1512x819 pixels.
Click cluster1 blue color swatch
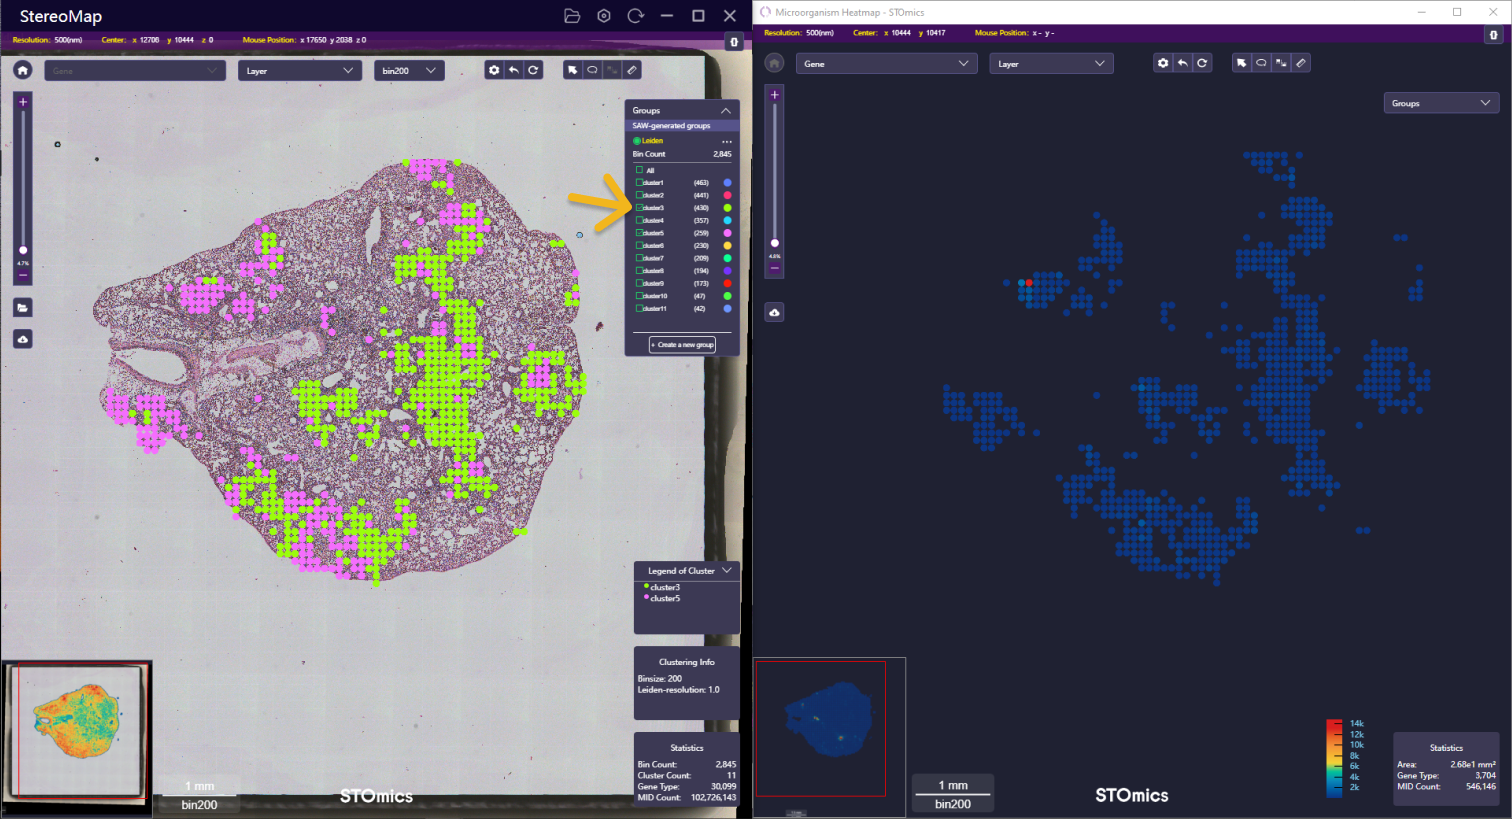tap(727, 183)
